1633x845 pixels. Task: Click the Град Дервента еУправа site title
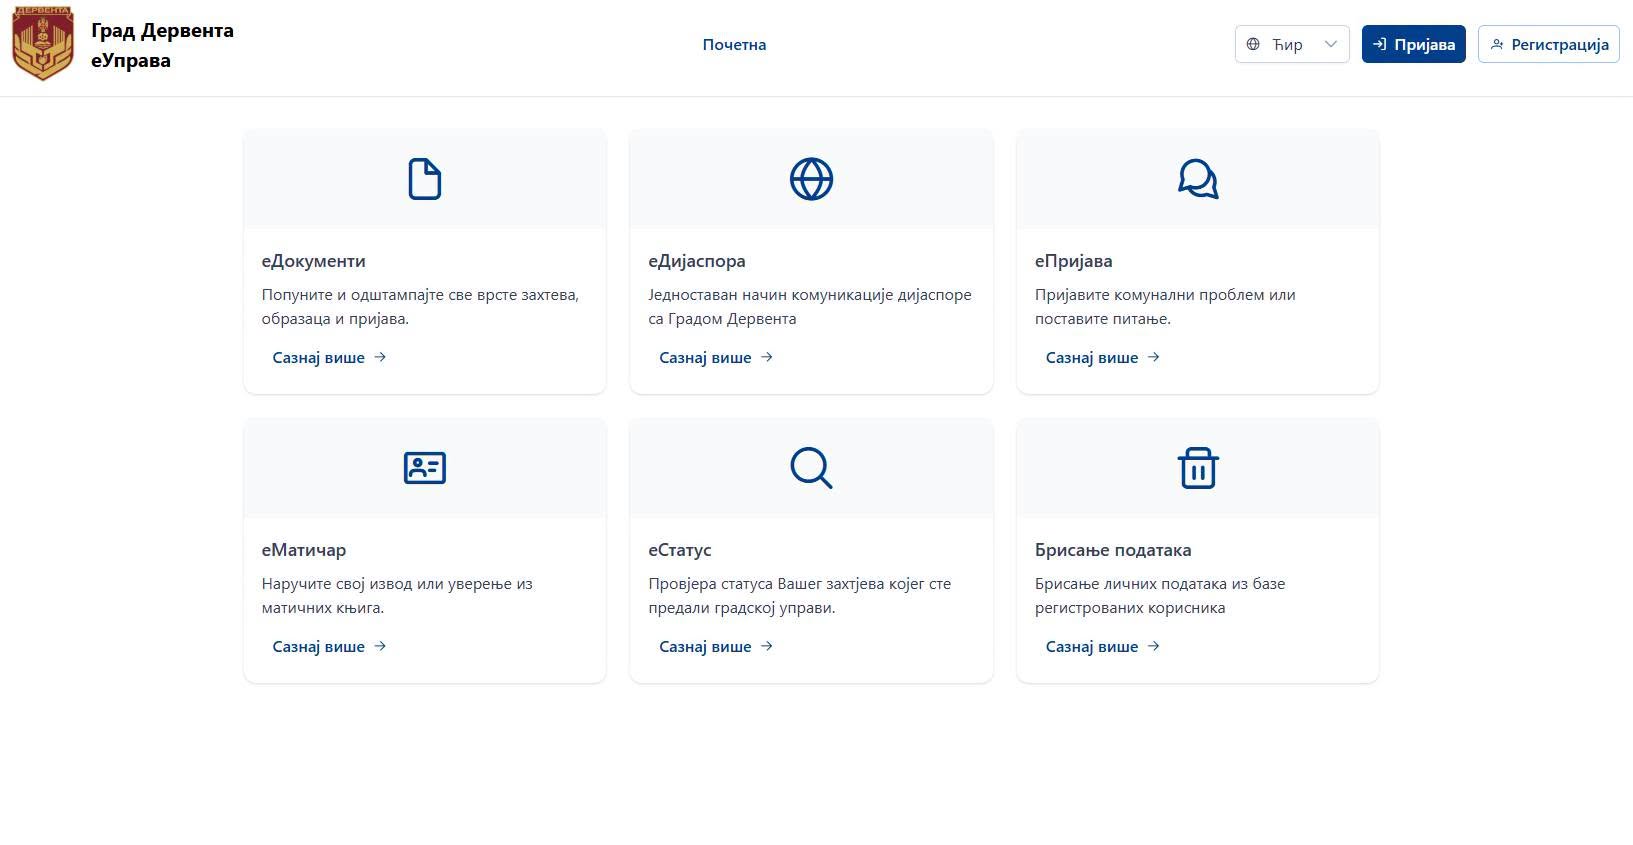click(x=162, y=45)
